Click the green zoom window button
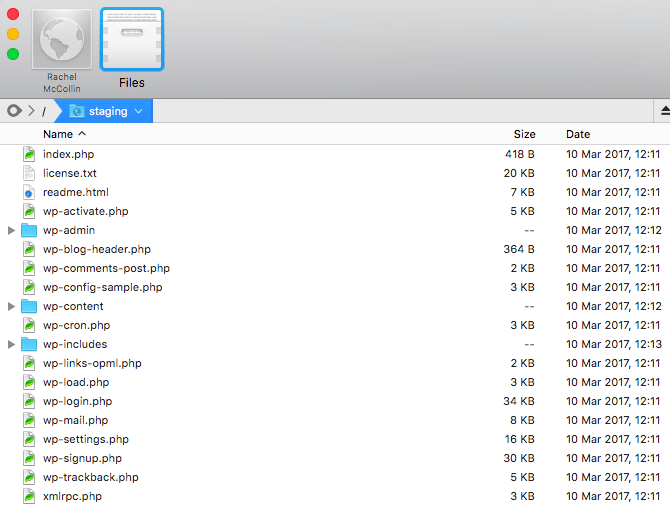Viewport: 670px width, 523px height. click(x=13, y=54)
